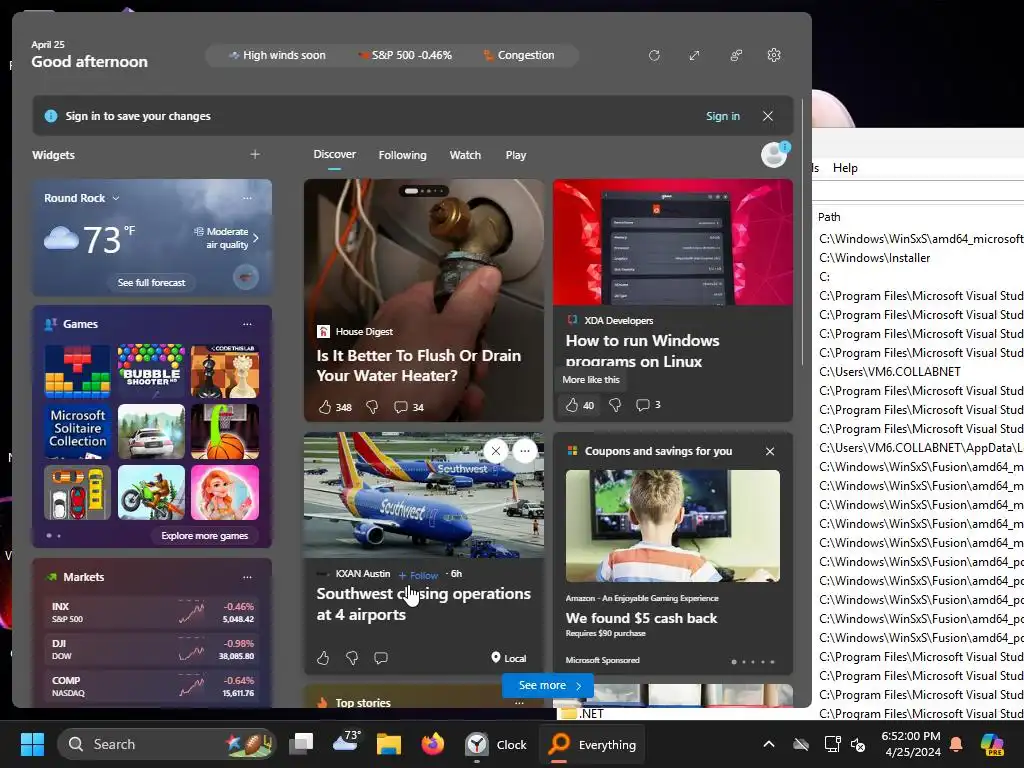Hide the Southwest story with X icon
The width and height of the screenshot is (1024, 768).
click(496, 451)
